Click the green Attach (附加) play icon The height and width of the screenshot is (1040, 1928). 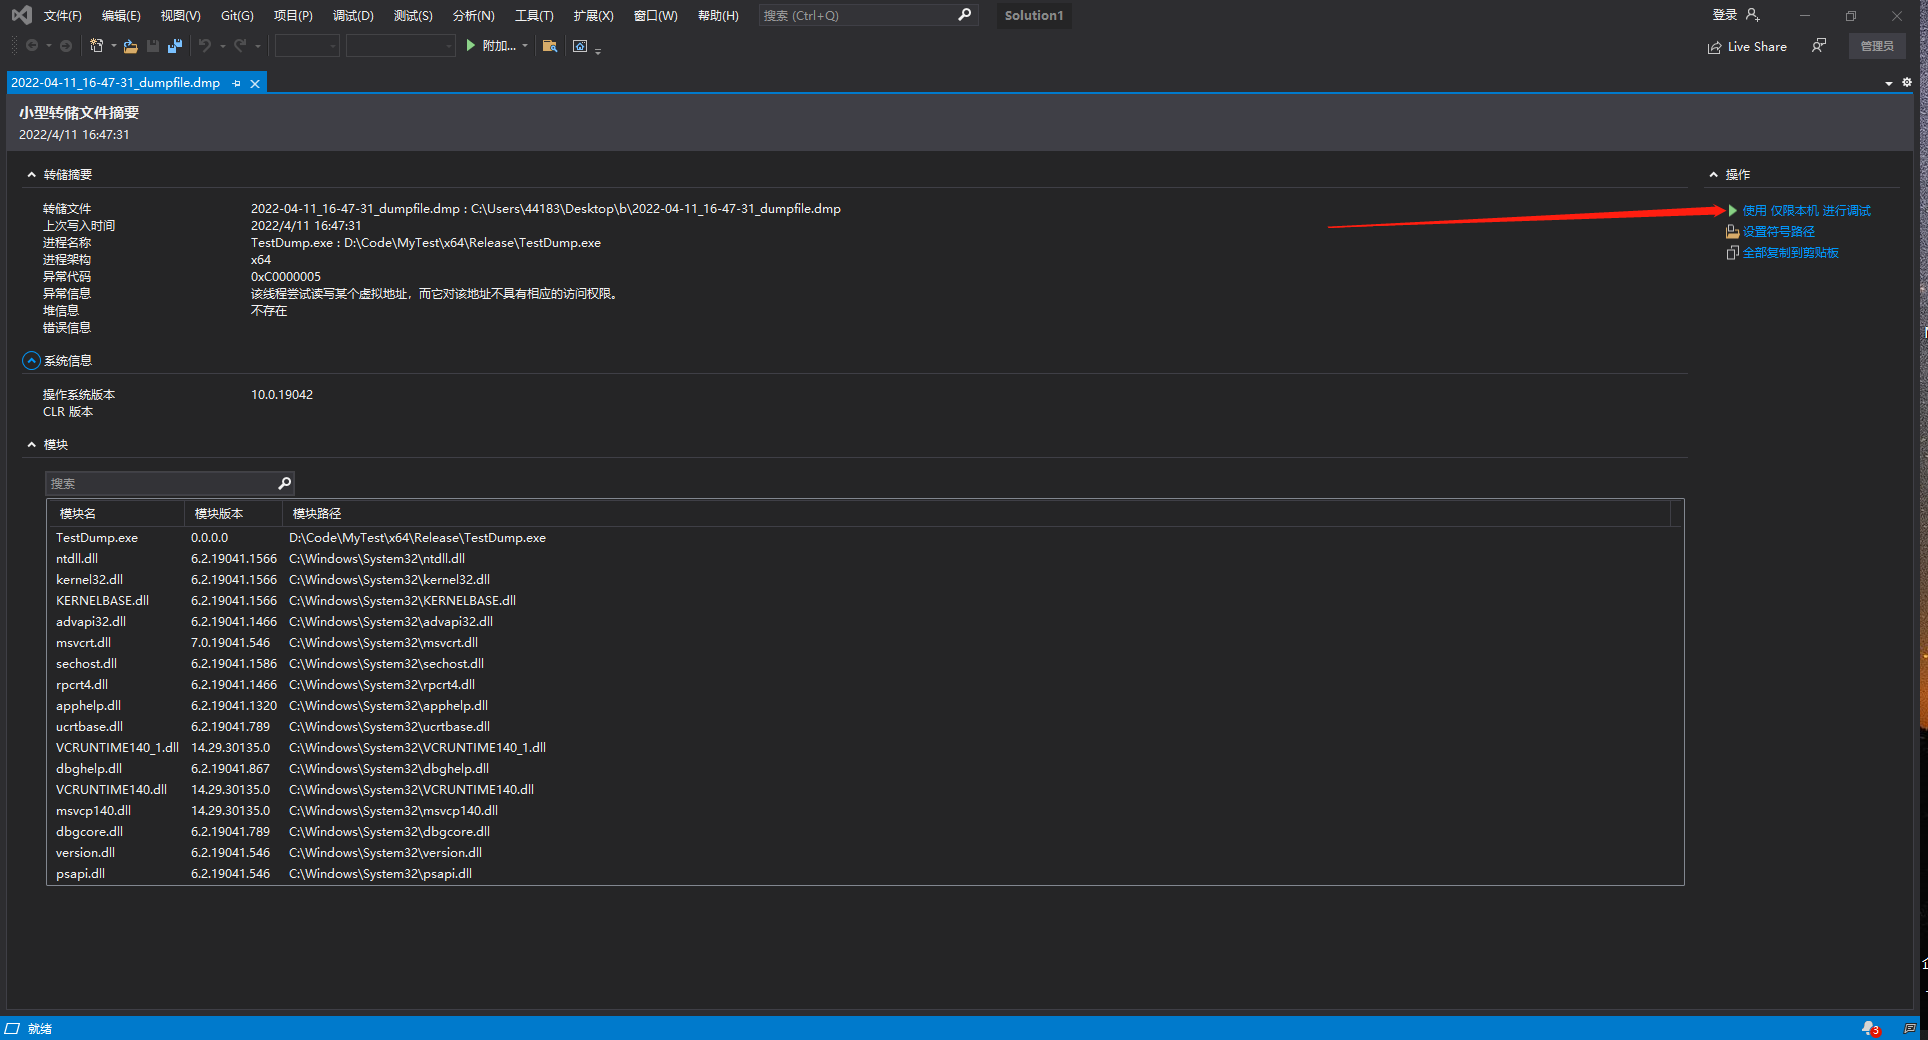[x=471, y=46]
